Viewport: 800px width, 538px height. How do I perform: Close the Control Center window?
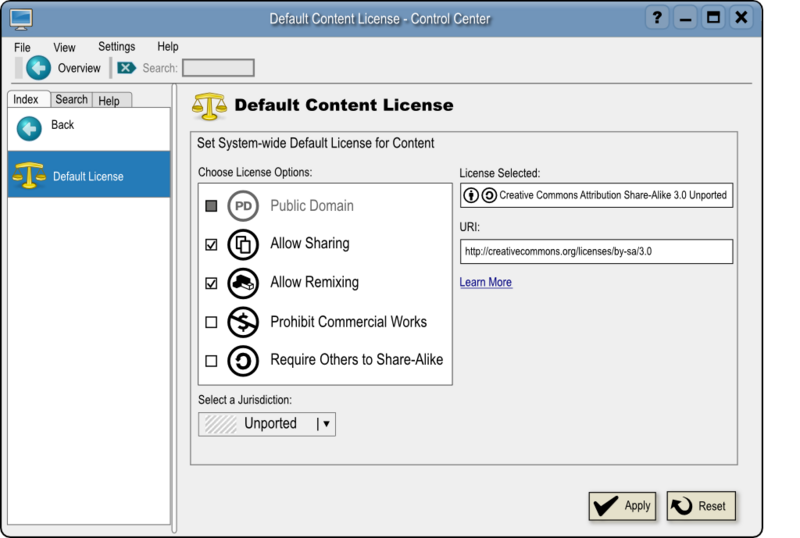[x=741, y=18]
